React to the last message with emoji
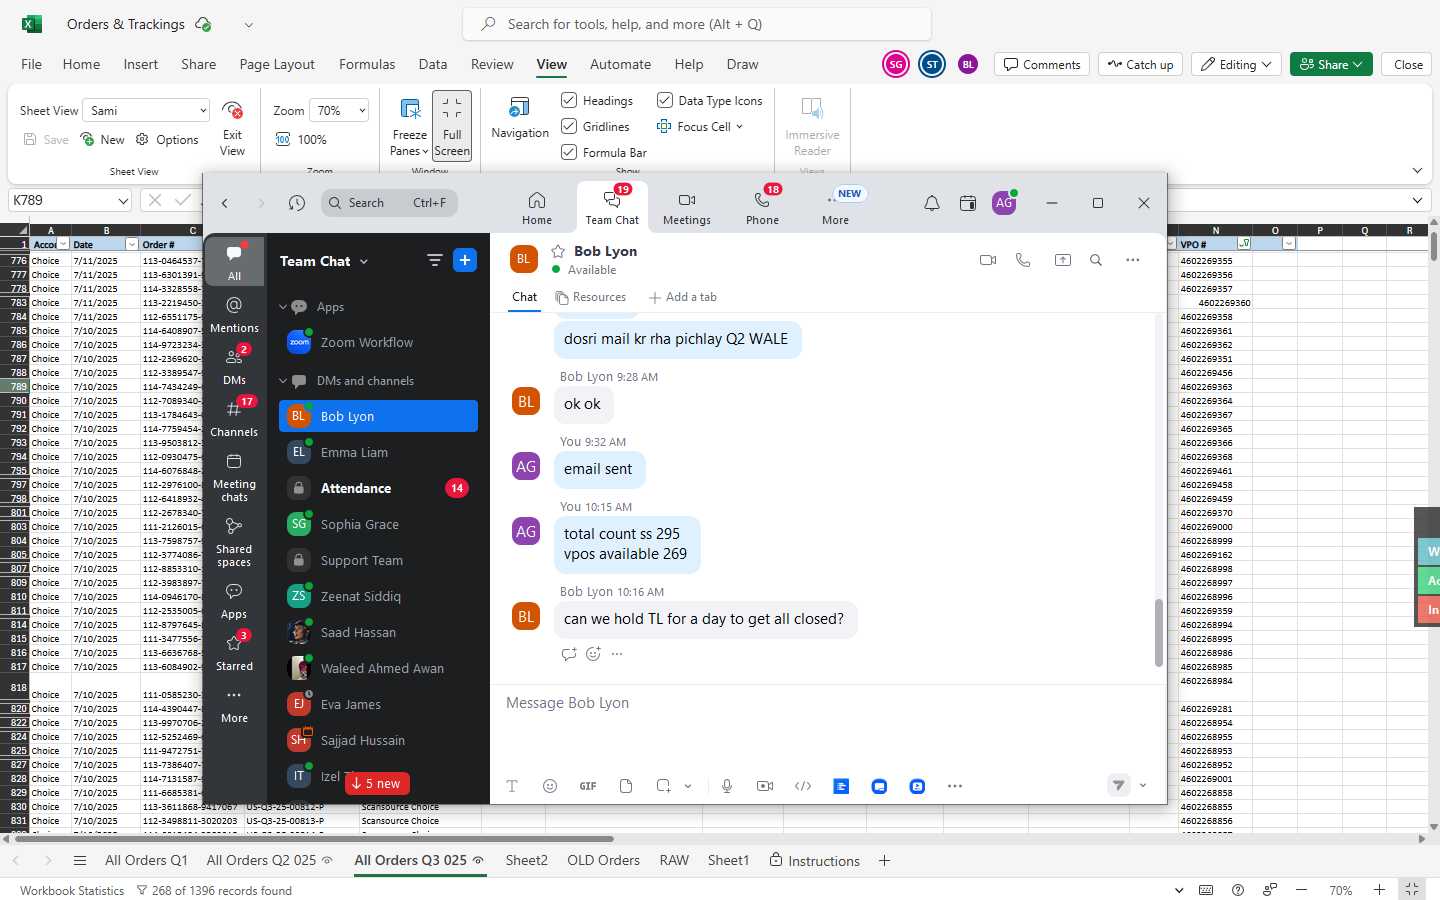 click(x=593, y=654)
